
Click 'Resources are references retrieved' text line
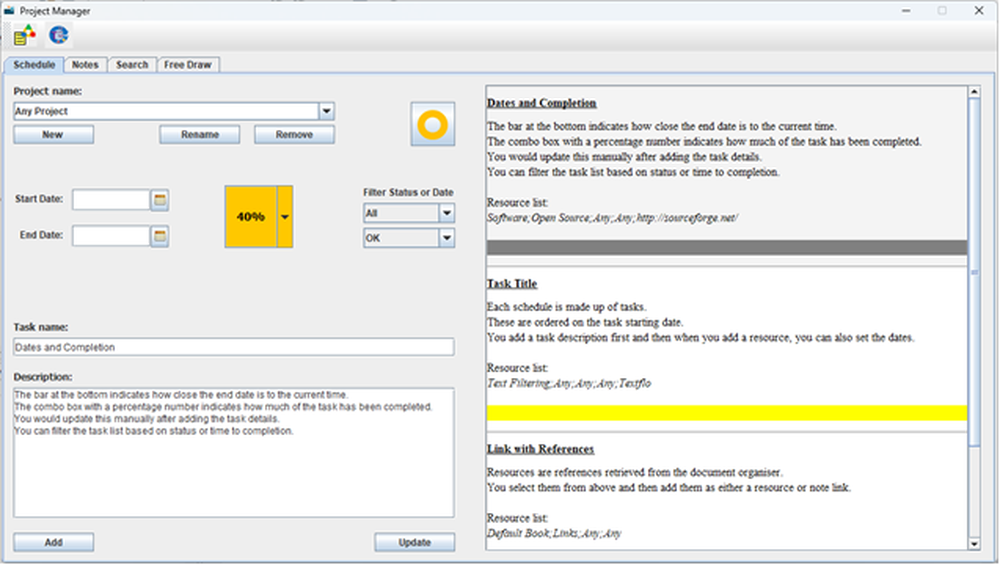(635, 473)
